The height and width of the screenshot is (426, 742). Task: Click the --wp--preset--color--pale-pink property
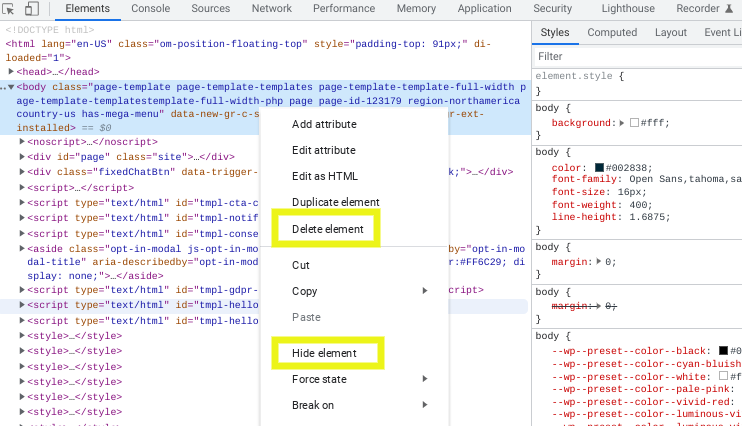pyautogui.click(x=641, y=389)
